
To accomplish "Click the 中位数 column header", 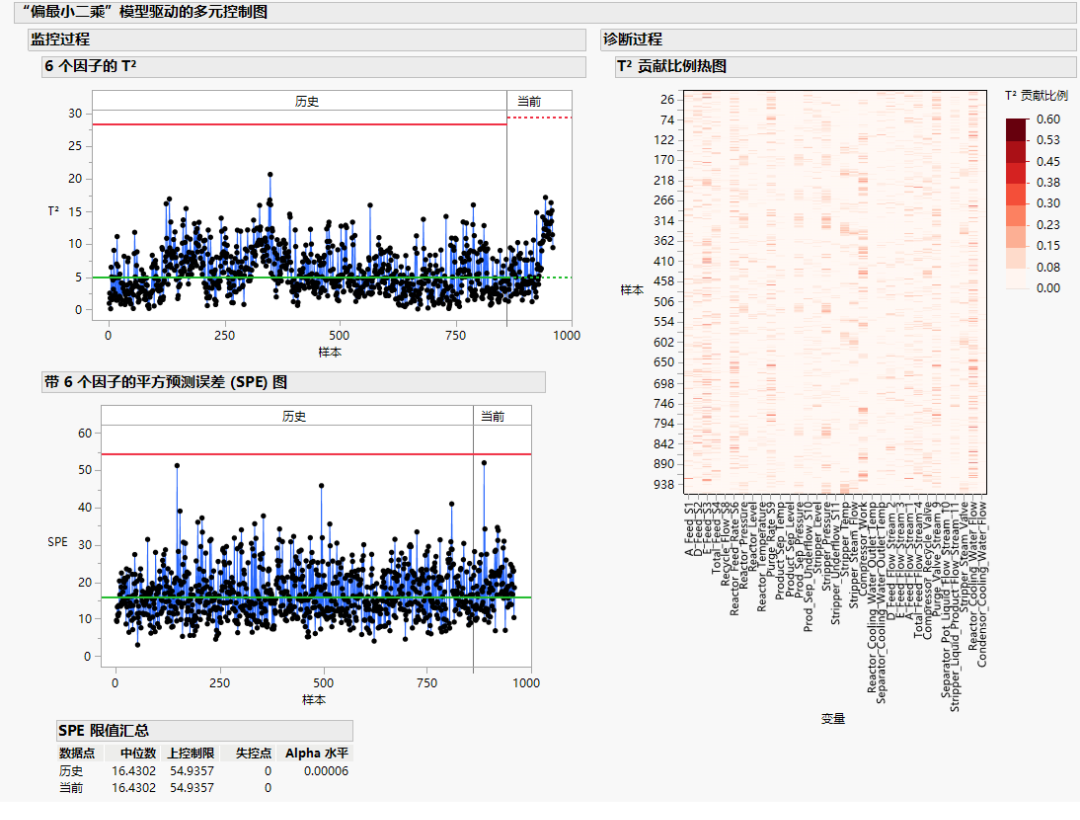I will tap(138, 753).
